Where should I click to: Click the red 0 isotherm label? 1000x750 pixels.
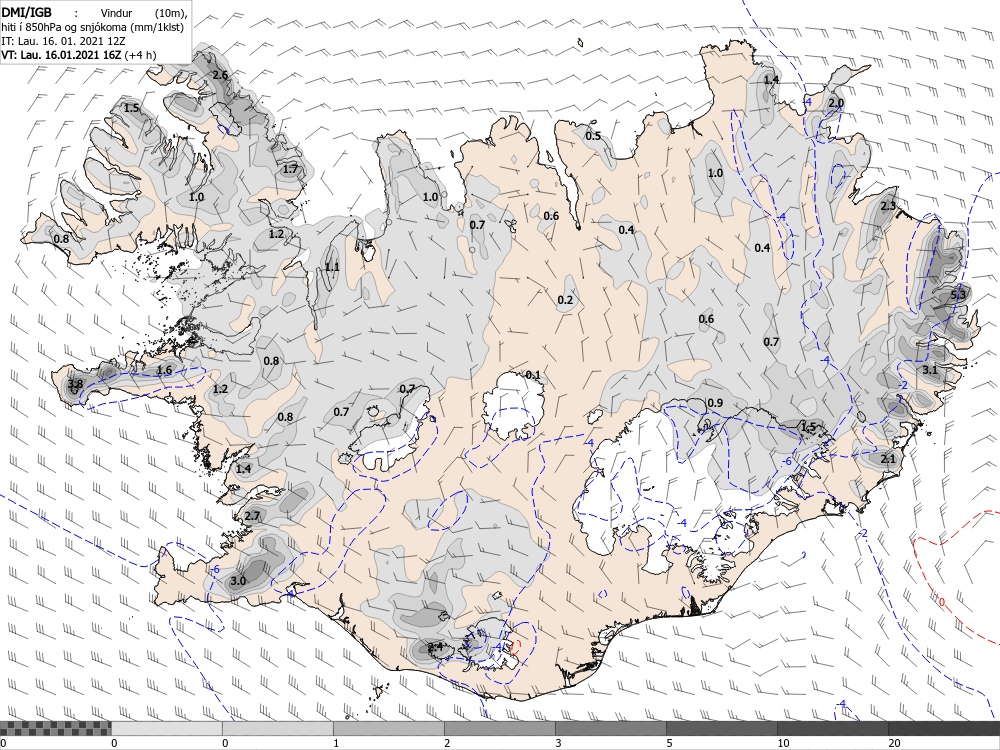pyautogui.click(x=941, y=601)
